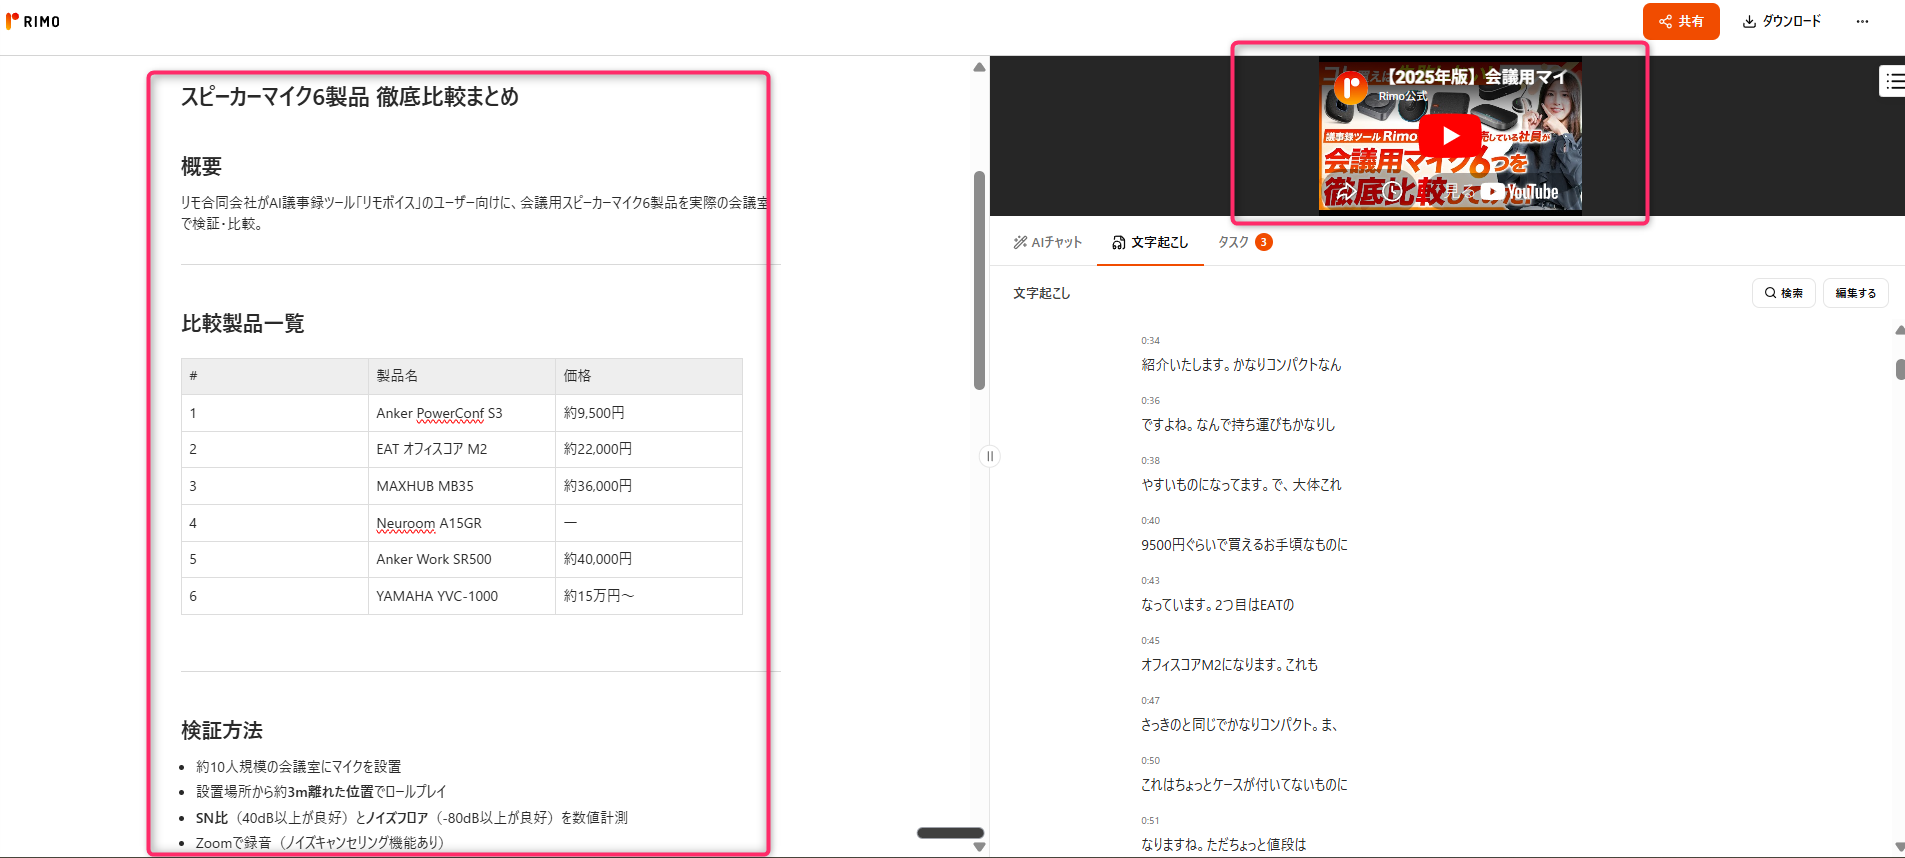Open the video on YouTube via its logo
The height and width of the screenshot is (858, 1905).
(1521, 192)
